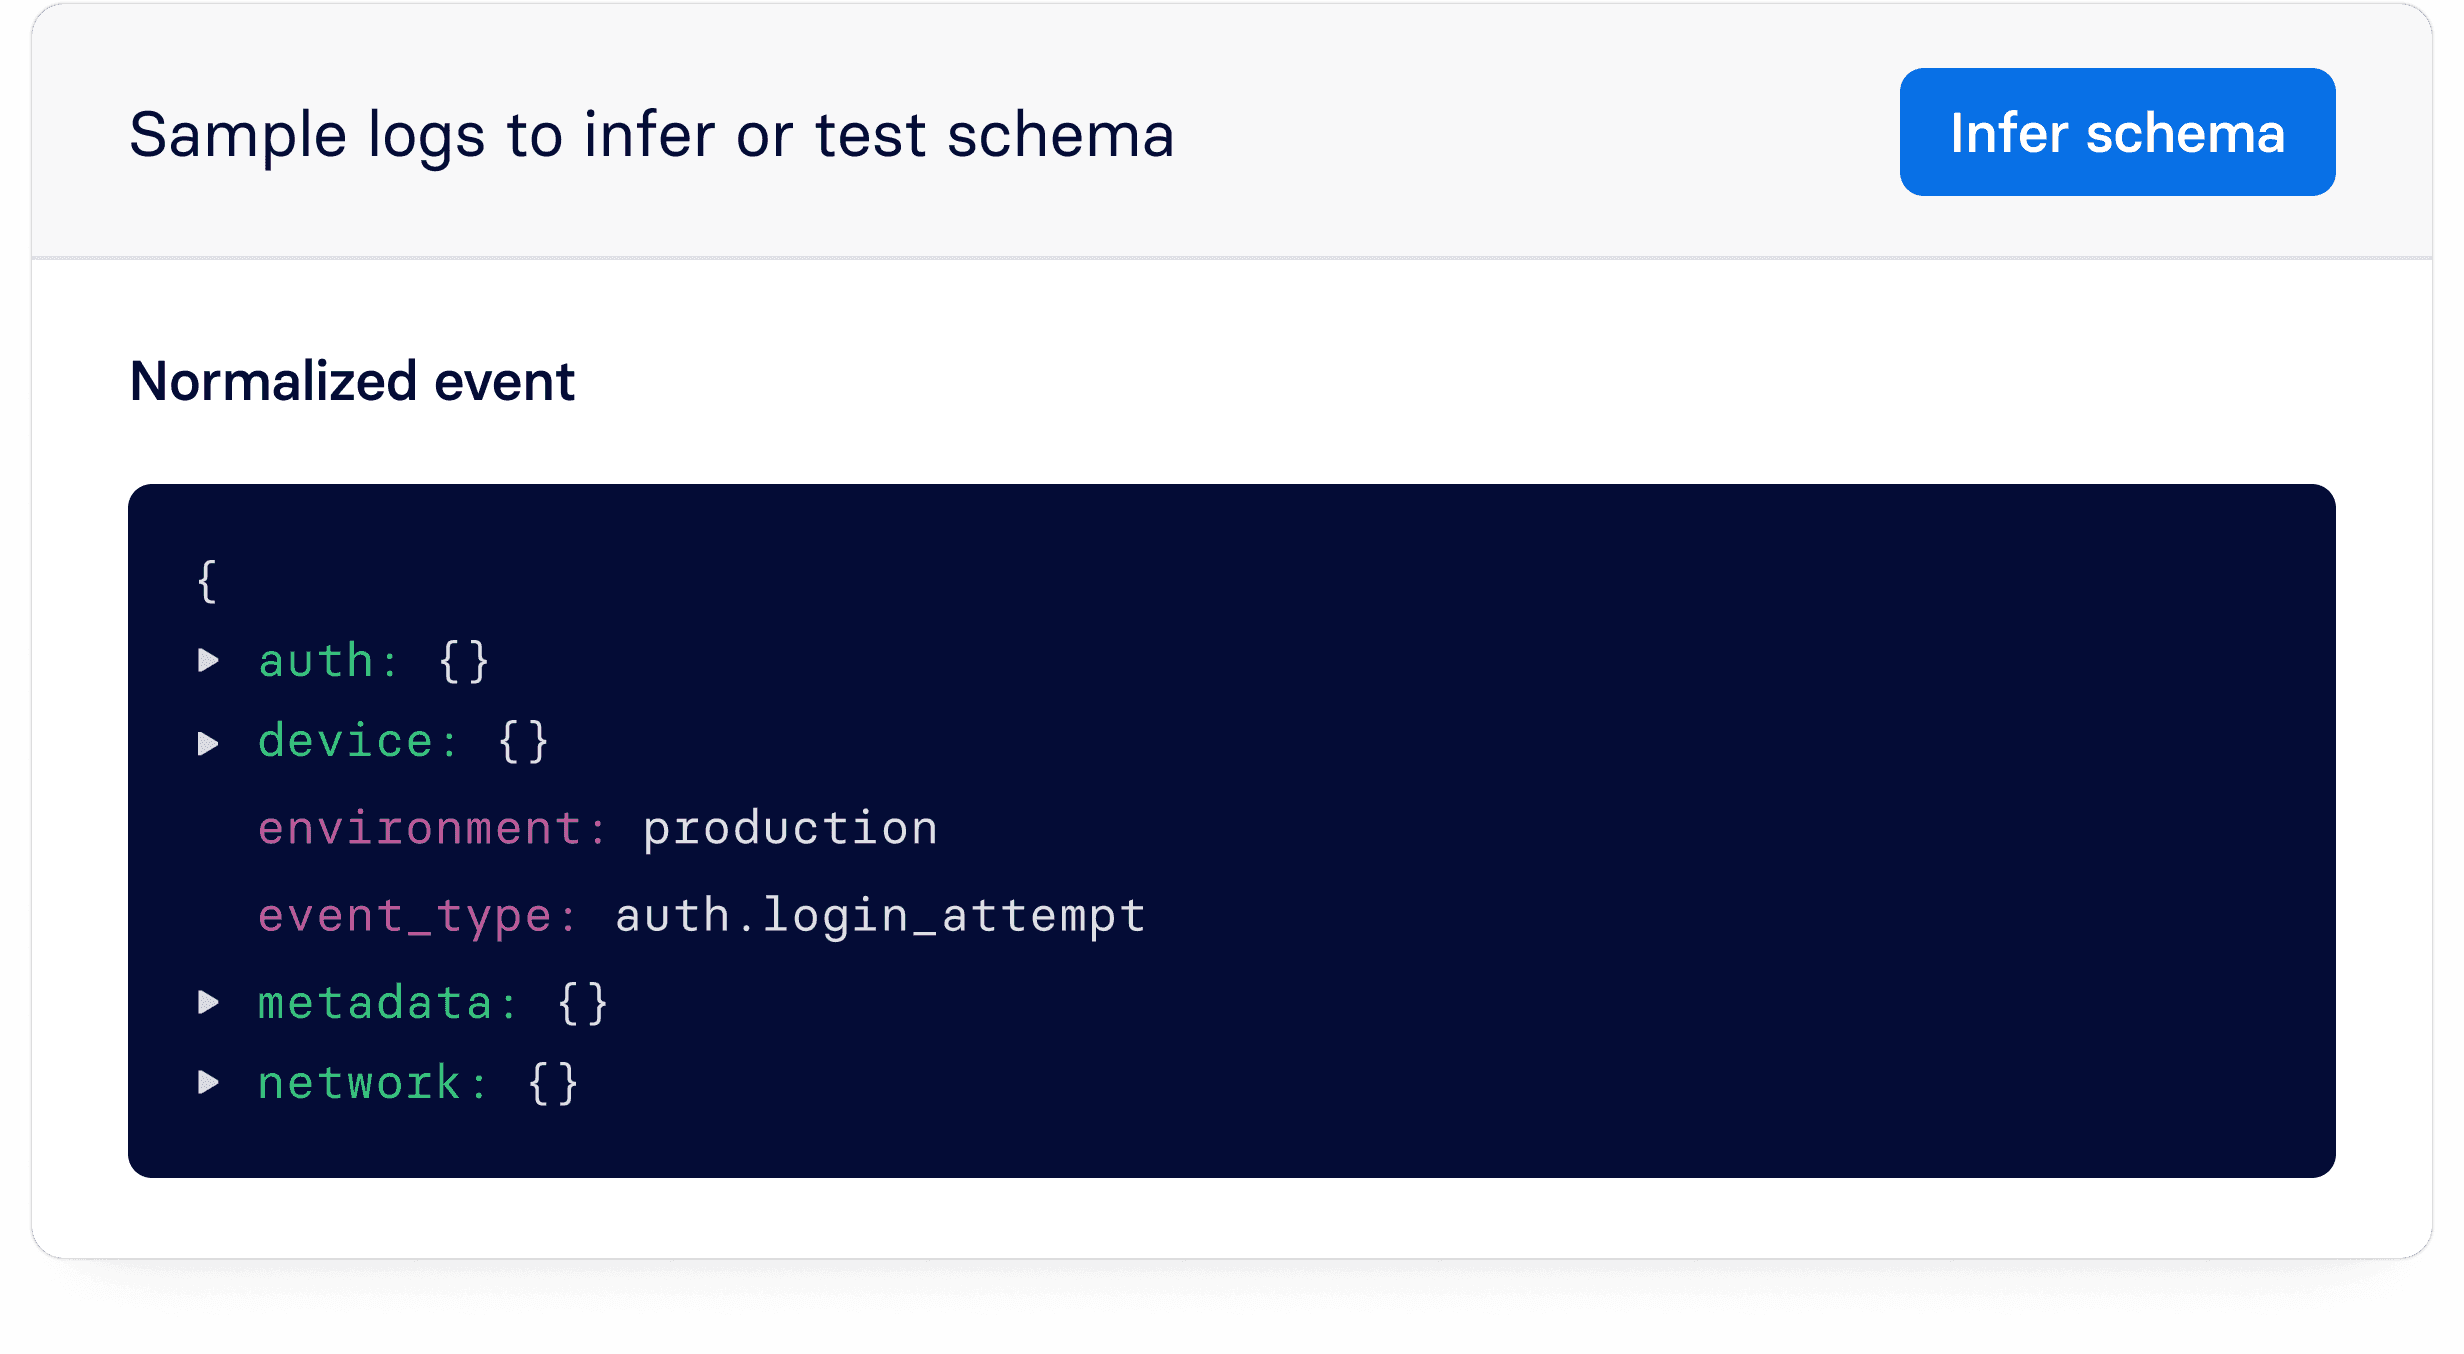Click the empty braces after network
This screenshot has width=2464, height=1354.
coord(553,1083)
